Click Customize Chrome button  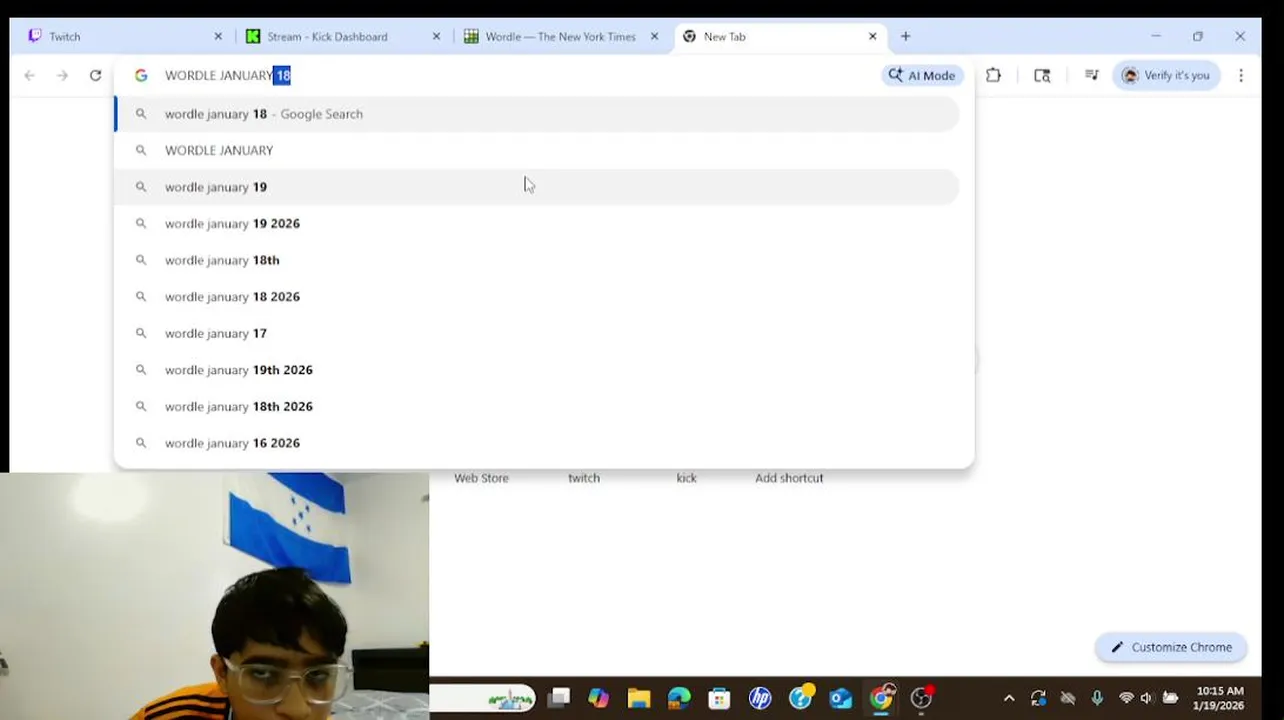1171,647
